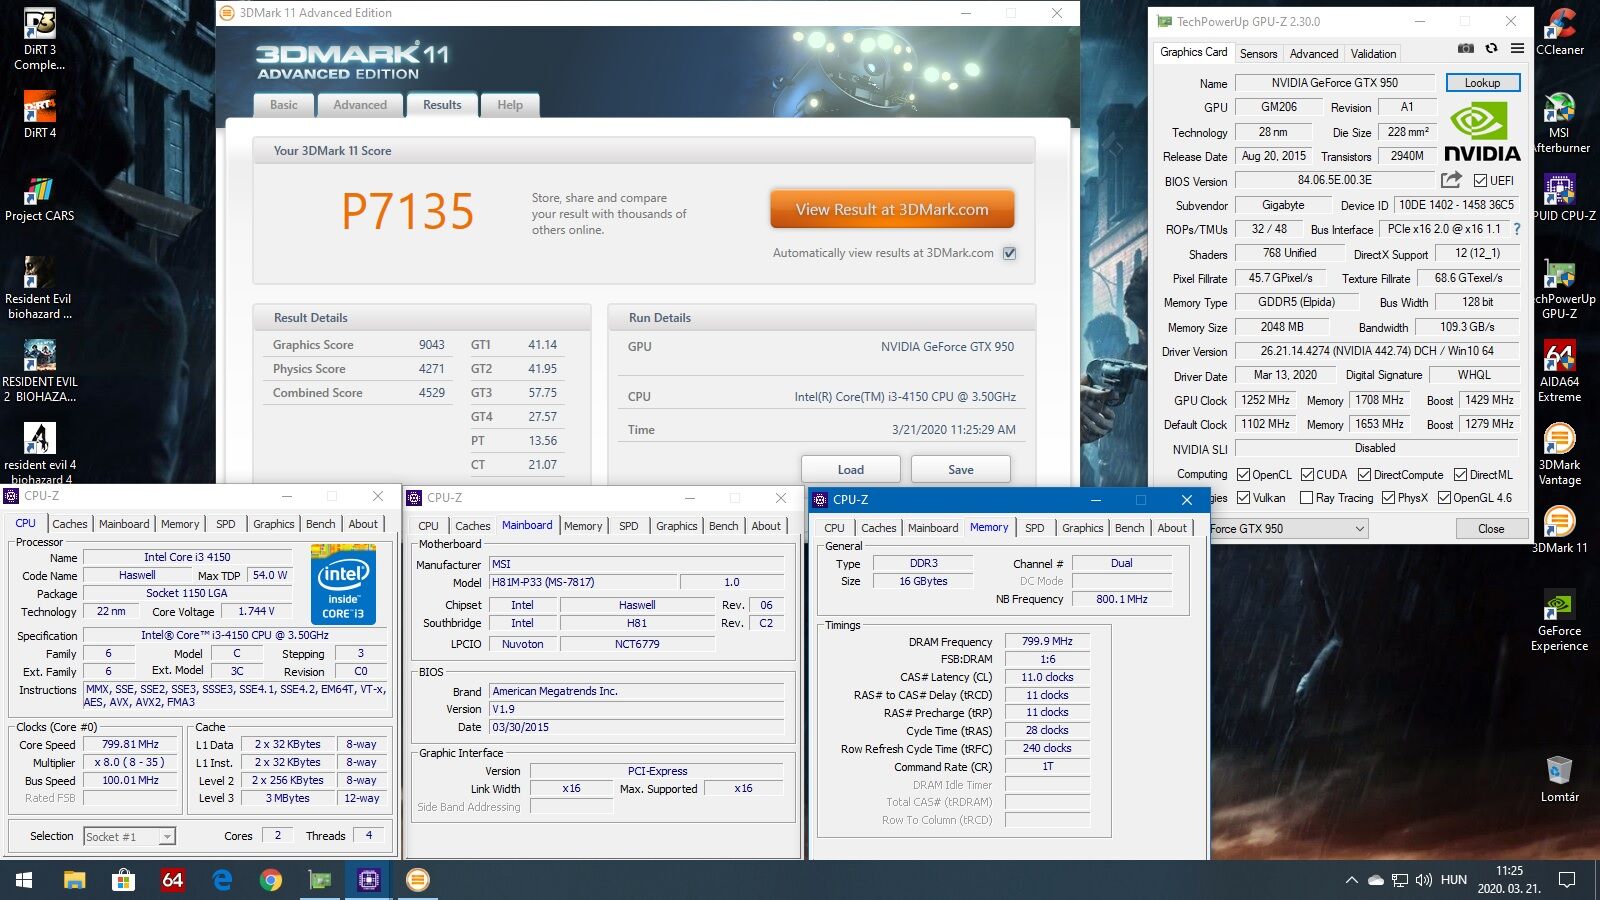Switch to the Sensors tab in GPU-Z
The height and width of the screenshot is (900, 1600).
[x=1258, y=54]
